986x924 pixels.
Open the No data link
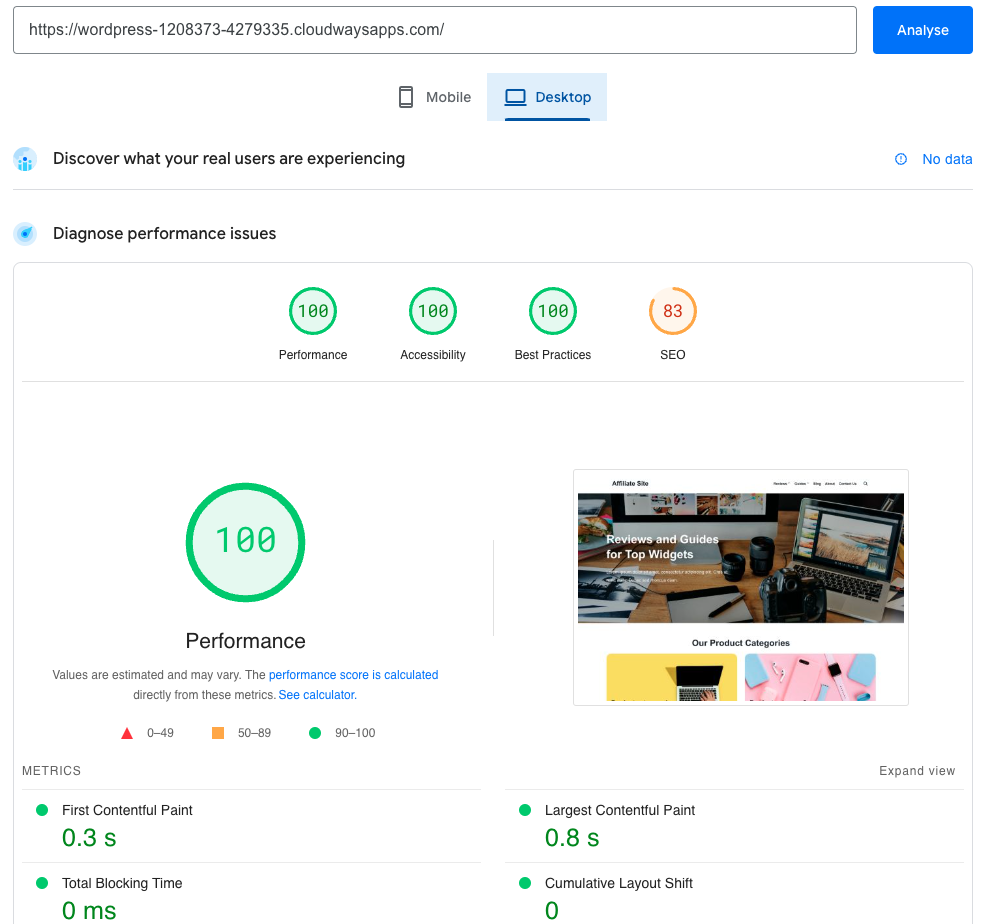946,159
